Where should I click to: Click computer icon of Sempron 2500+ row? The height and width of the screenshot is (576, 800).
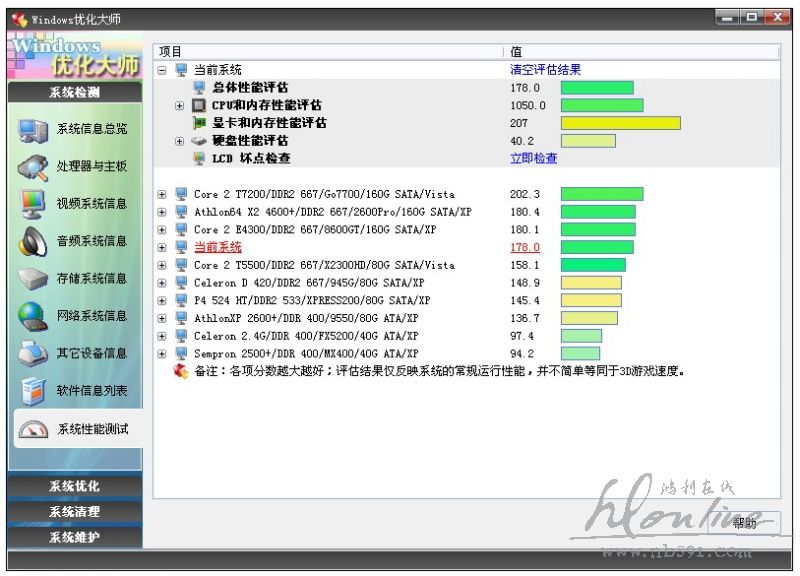click(181, 354)
